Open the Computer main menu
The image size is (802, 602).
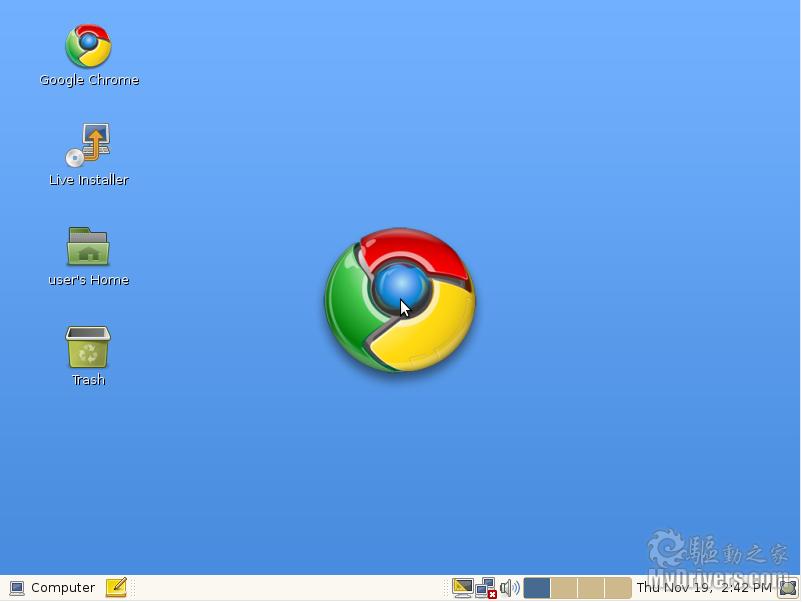pos(52,588)
